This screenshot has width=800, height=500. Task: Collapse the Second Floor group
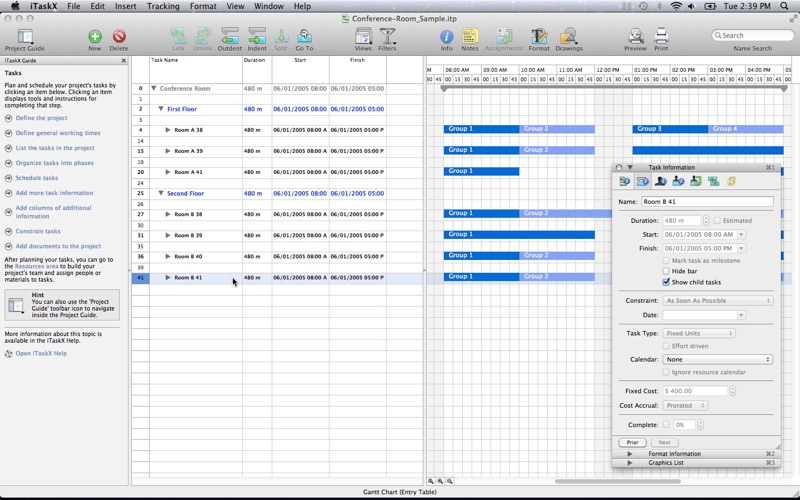[161, 194]
